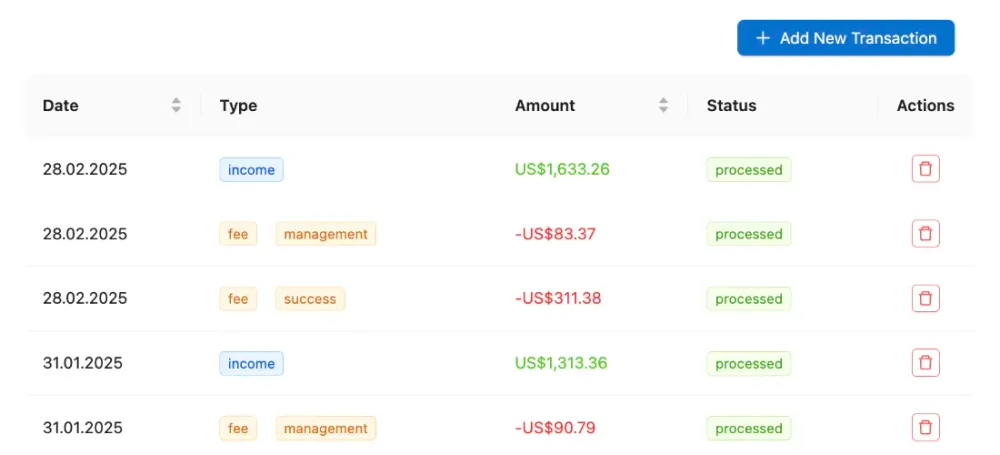1000x455 pixels.
Task: Delete the -US$311.38 success fee transaction
Action: [925, 298]
